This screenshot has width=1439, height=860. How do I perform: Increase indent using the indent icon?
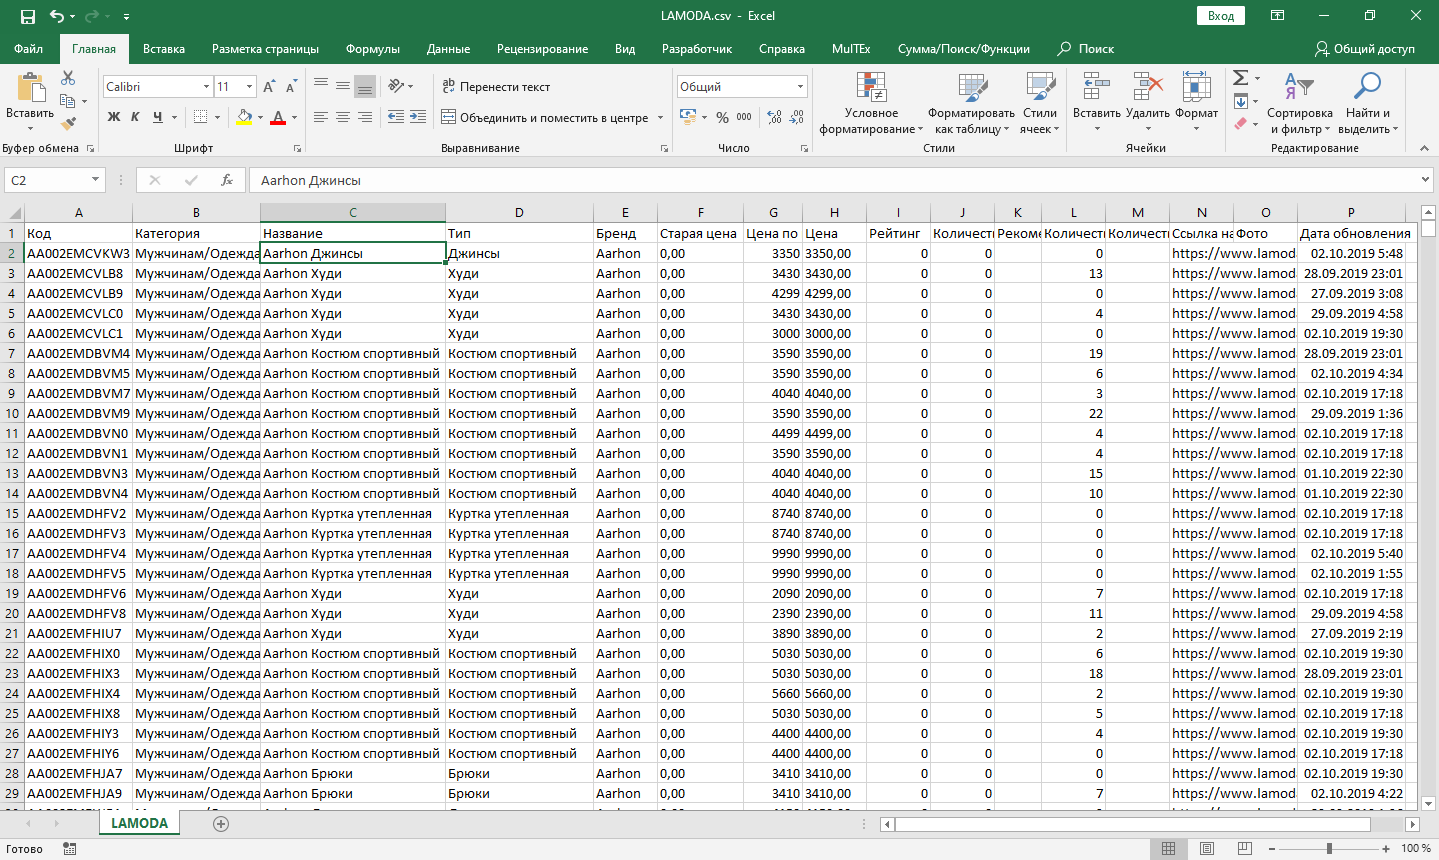418,117
